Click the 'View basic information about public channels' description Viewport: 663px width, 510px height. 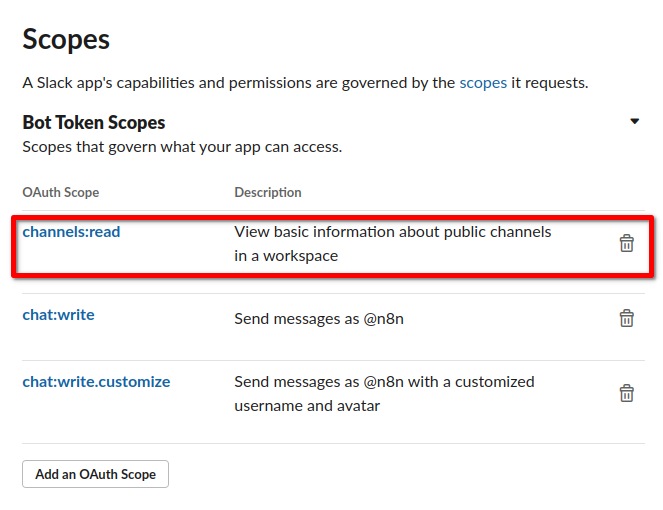pos(392,232)
